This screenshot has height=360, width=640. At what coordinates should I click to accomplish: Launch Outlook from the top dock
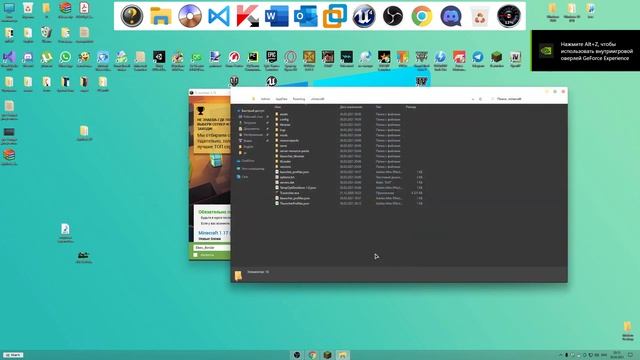coord(305,16)
